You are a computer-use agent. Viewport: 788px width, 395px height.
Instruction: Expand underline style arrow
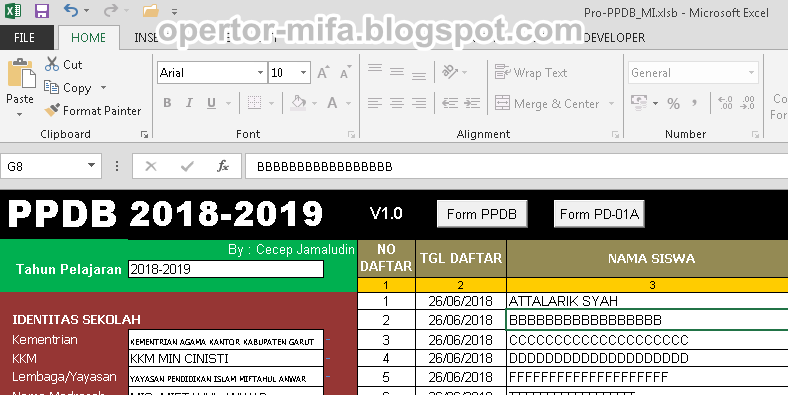pos(229,104)
